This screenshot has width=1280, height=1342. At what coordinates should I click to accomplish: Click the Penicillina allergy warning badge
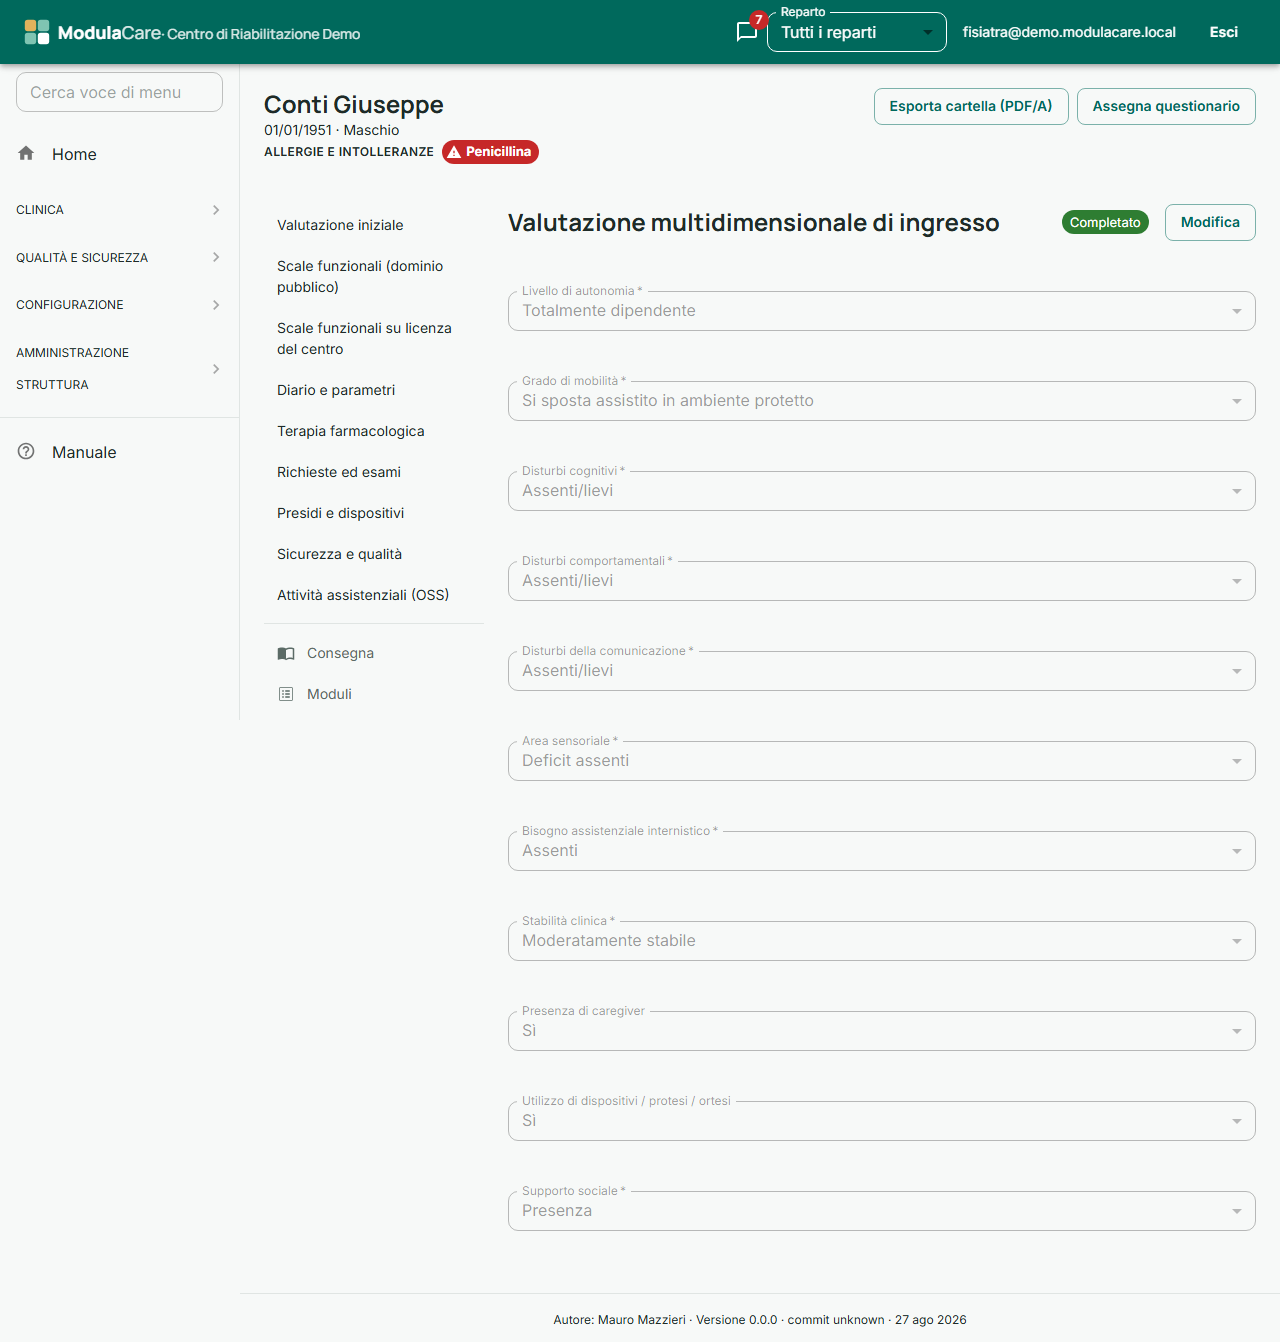[490, 152]
